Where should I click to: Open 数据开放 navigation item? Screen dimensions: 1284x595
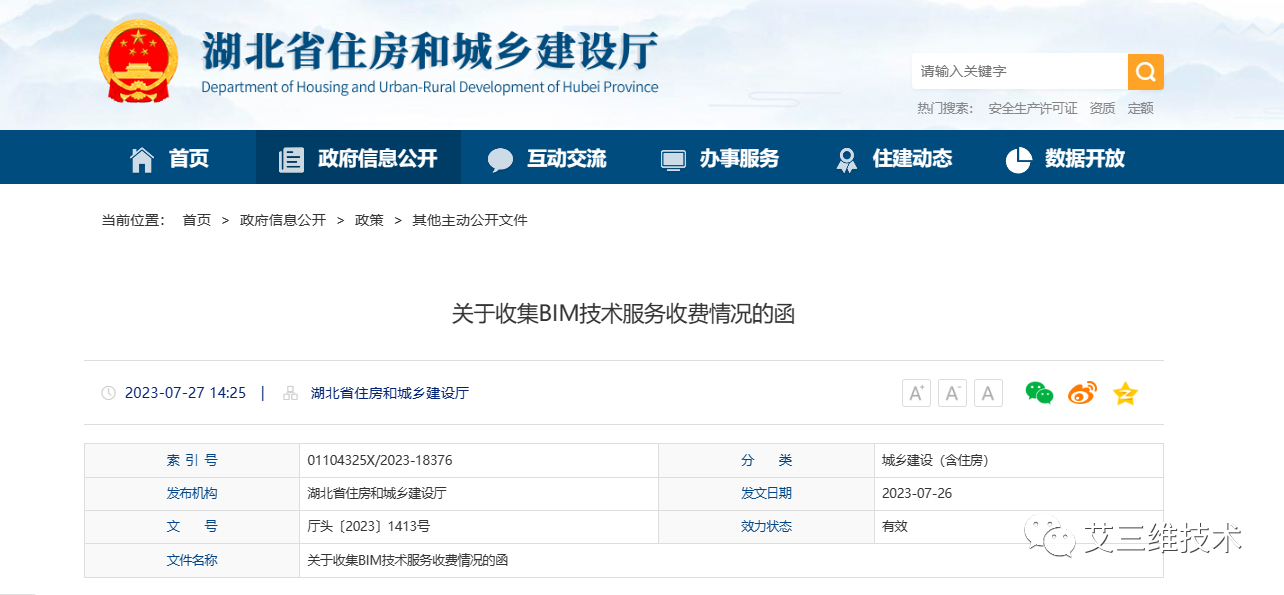pos(1066,158)
